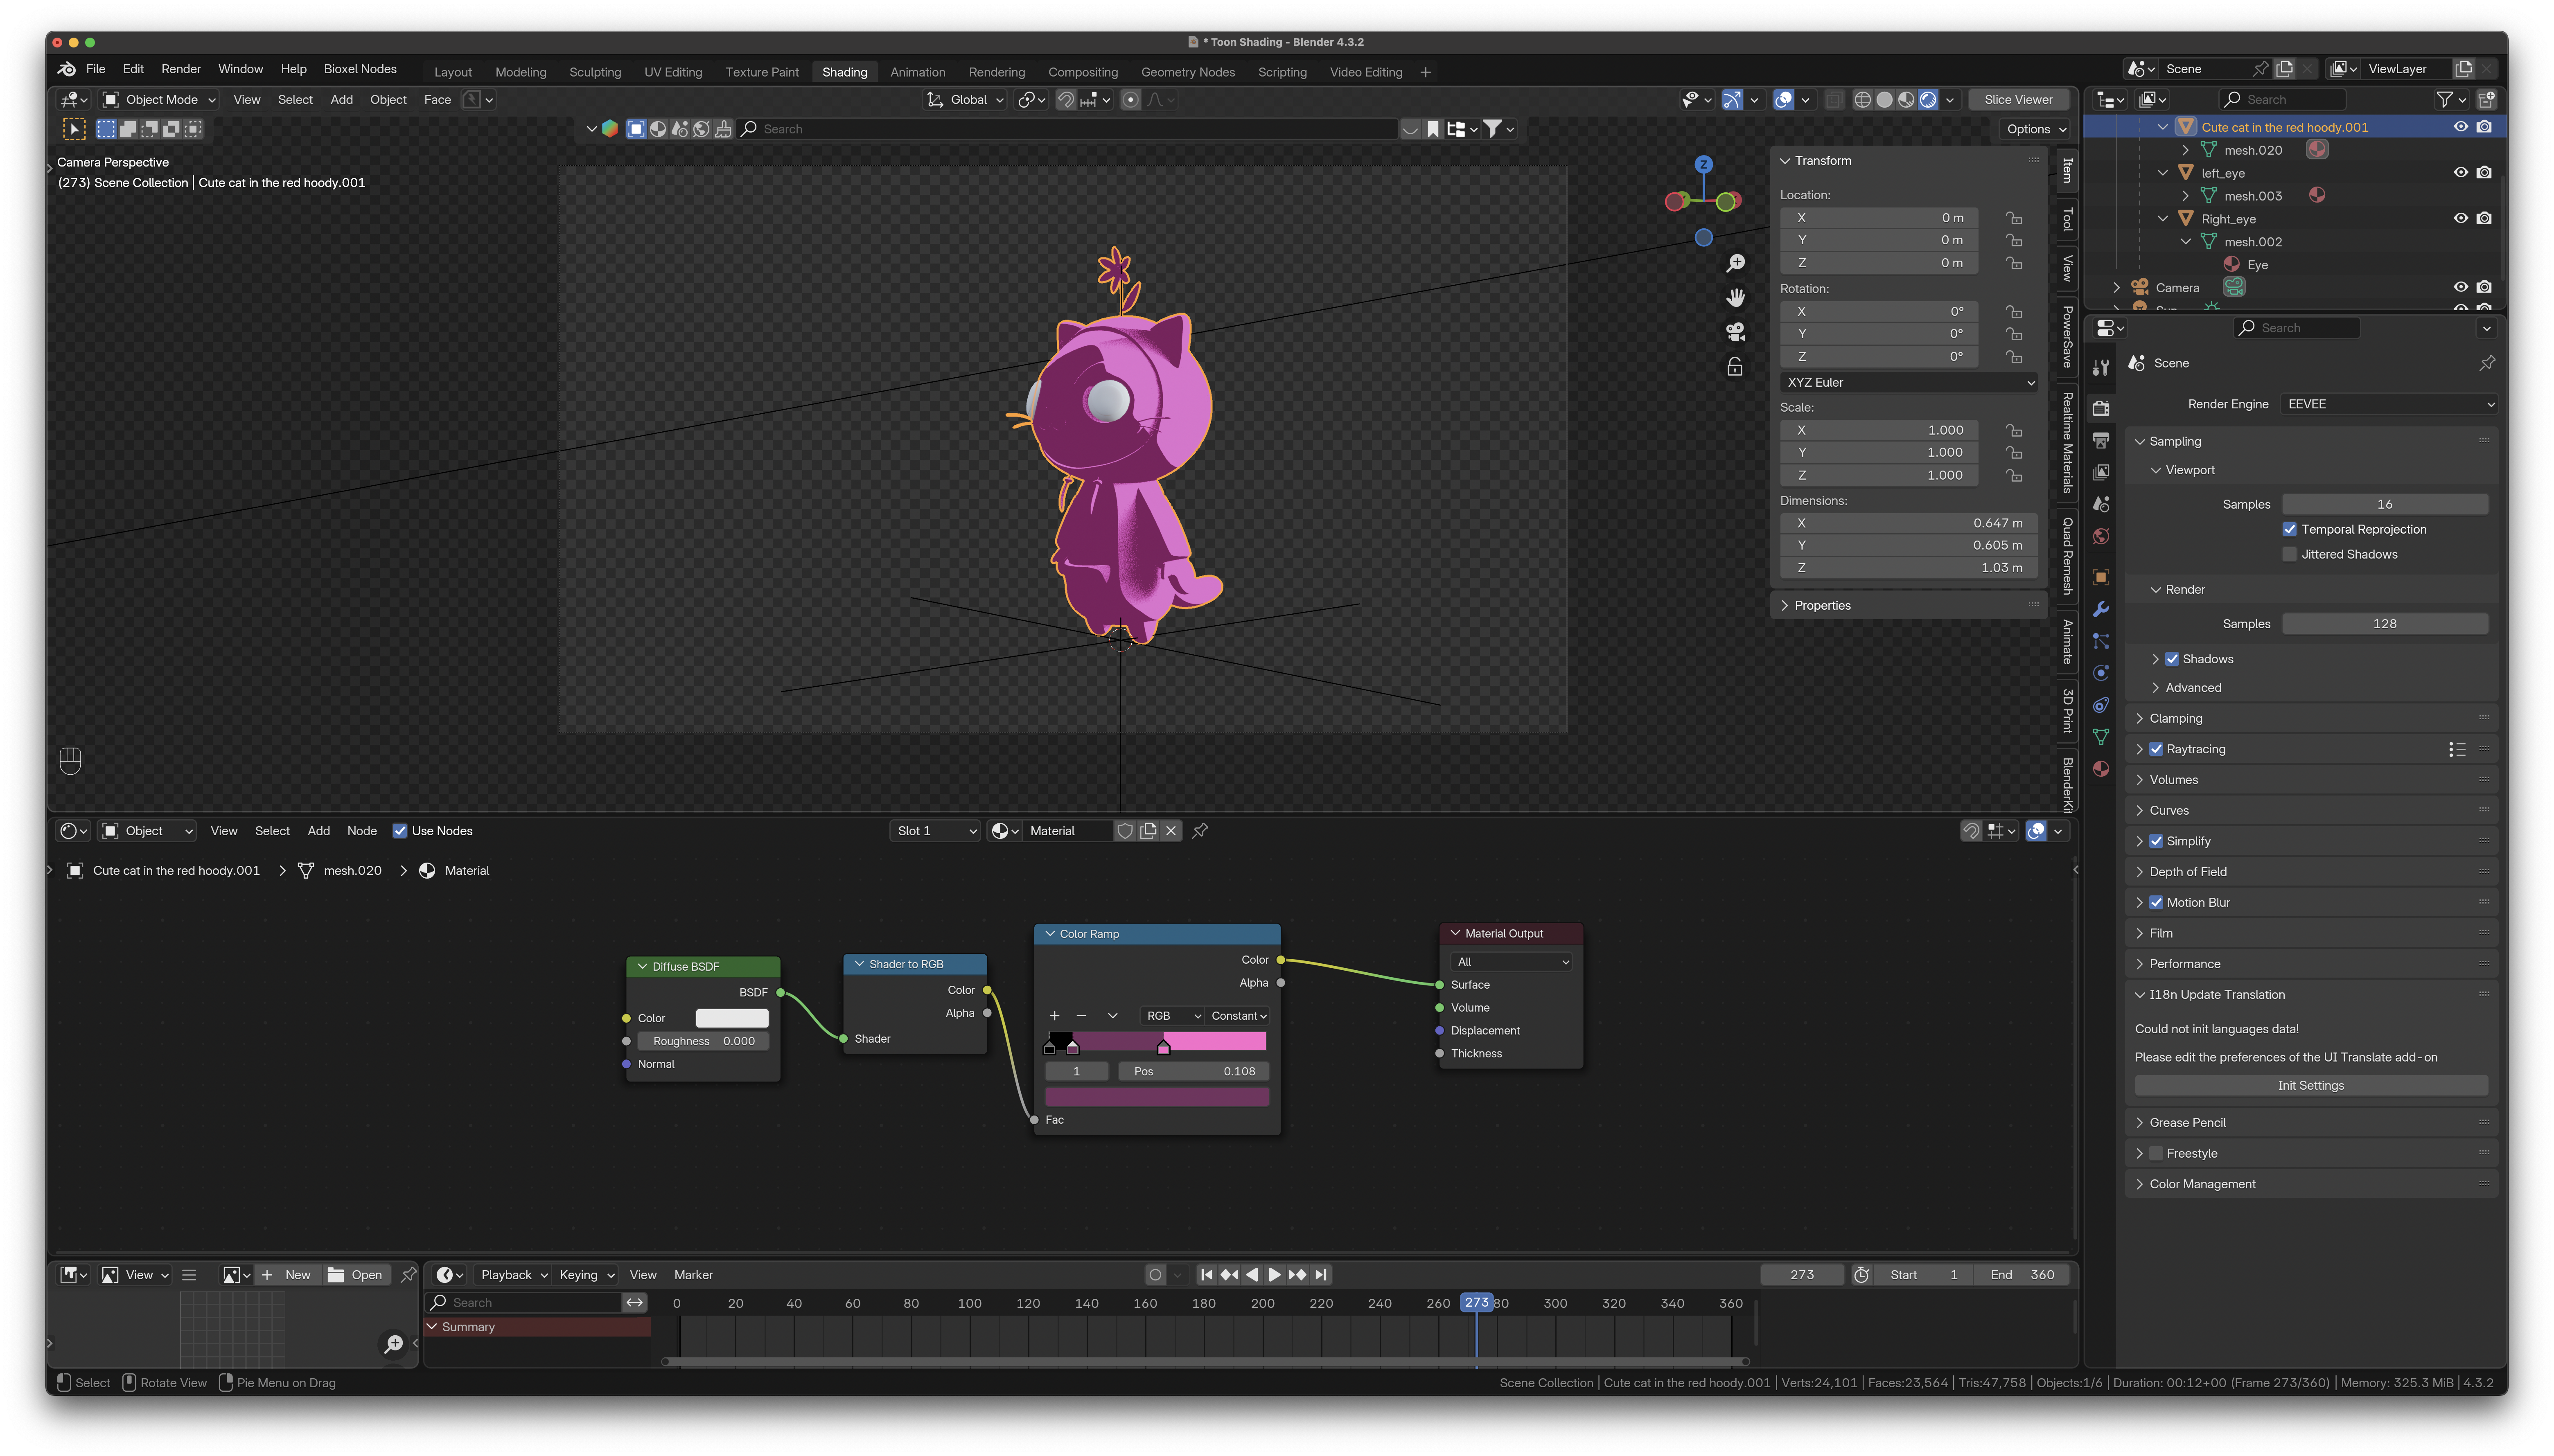Click the fake user shield icon for Material

(x=1125, y=831)
